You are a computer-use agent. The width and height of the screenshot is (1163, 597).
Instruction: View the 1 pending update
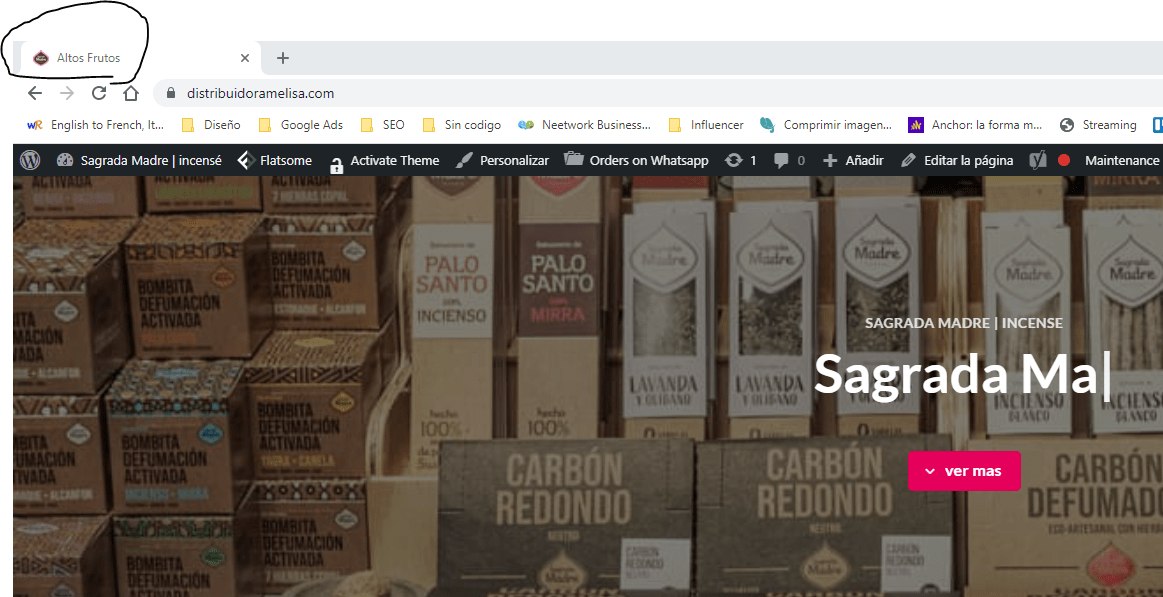click(x=740, y=160)
